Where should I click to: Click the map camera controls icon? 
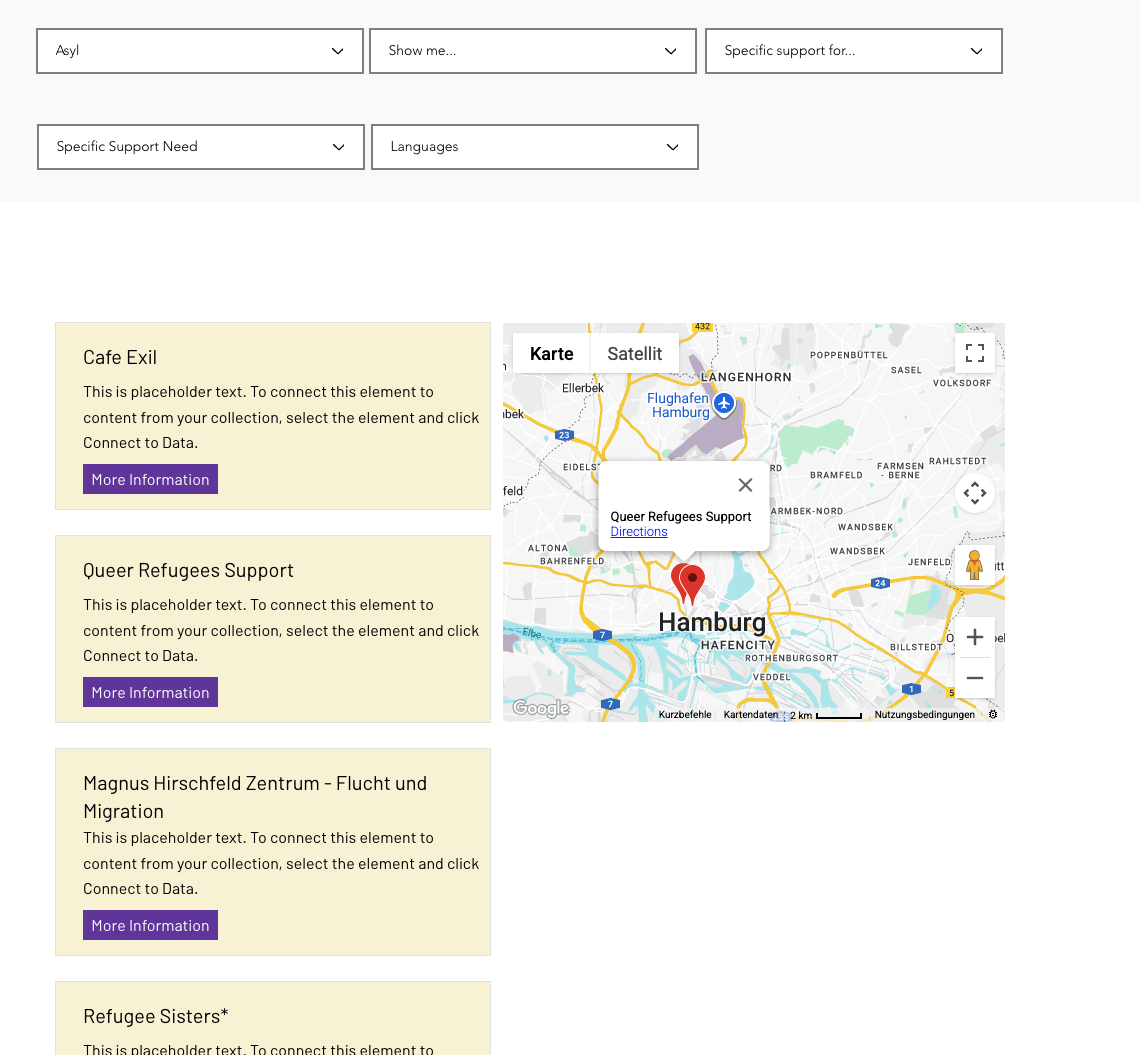(x=974, y=493)
